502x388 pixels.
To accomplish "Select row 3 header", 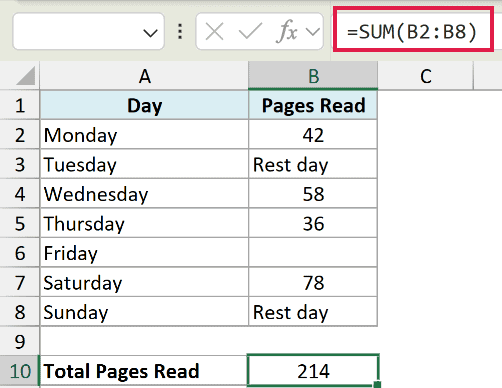I will point(20,164).
